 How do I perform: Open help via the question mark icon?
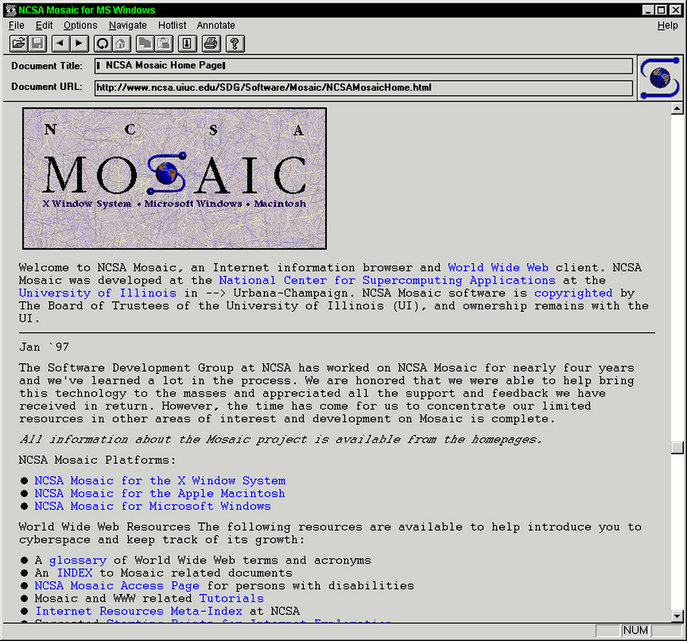pos(235,43)
